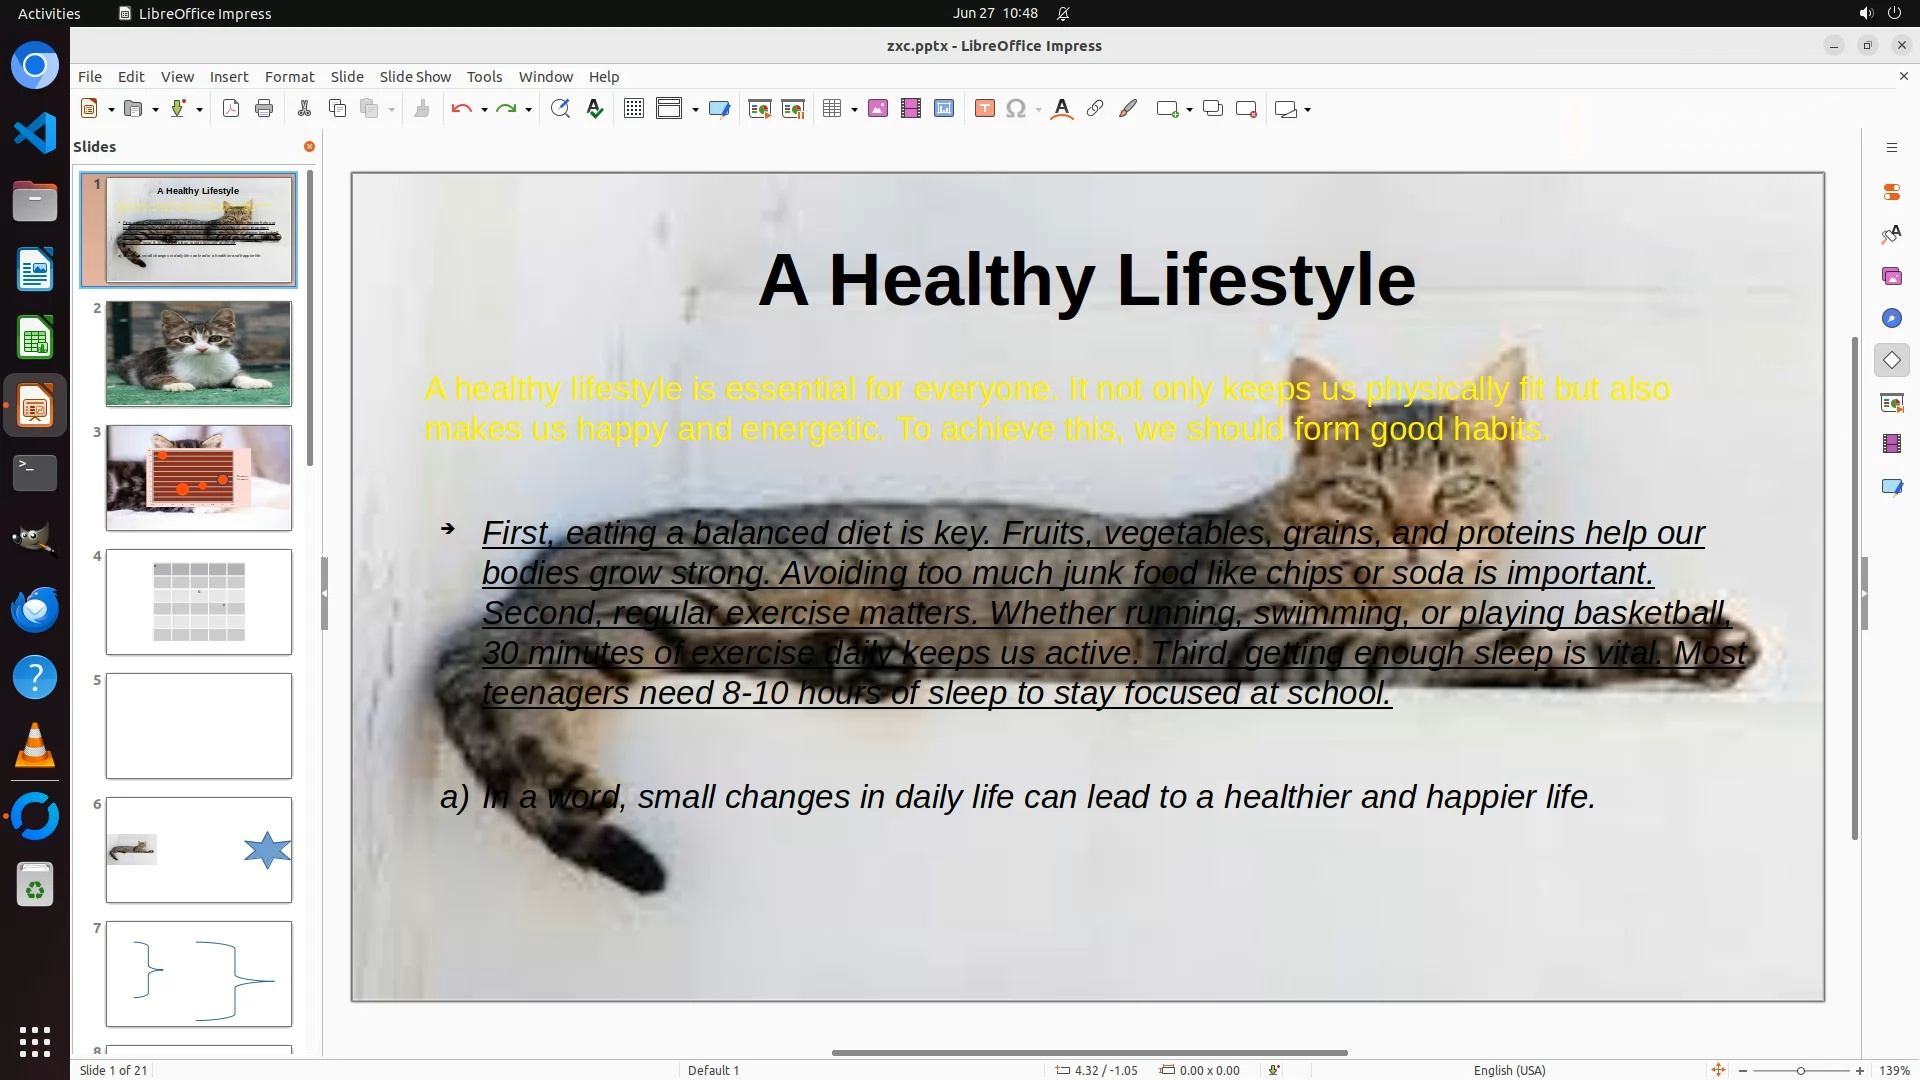Open the Slide Show menu
Image resolution: width=1920 pixels, height=1080 pixels.
pos(415,76)
